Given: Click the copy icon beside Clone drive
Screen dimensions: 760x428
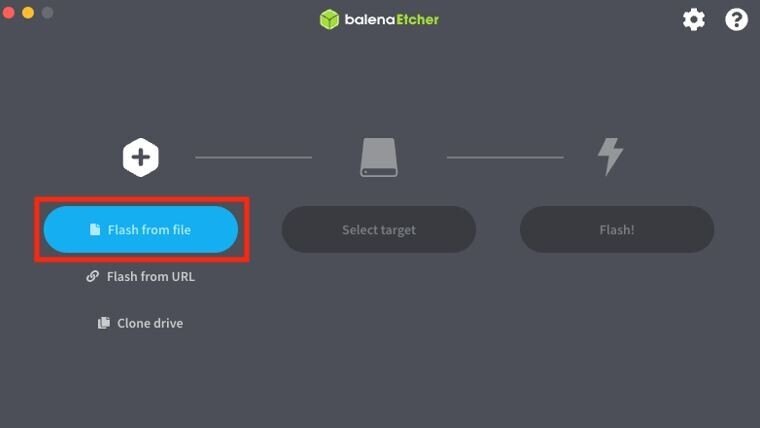Looking at the screenshot, I should tap(104, 323).
